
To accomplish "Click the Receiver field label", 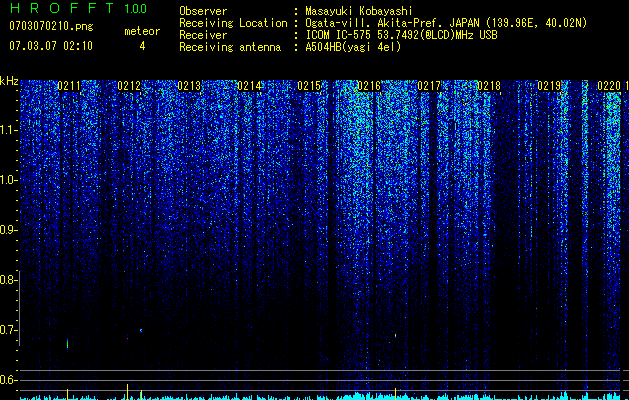I will tap(203, 35).
